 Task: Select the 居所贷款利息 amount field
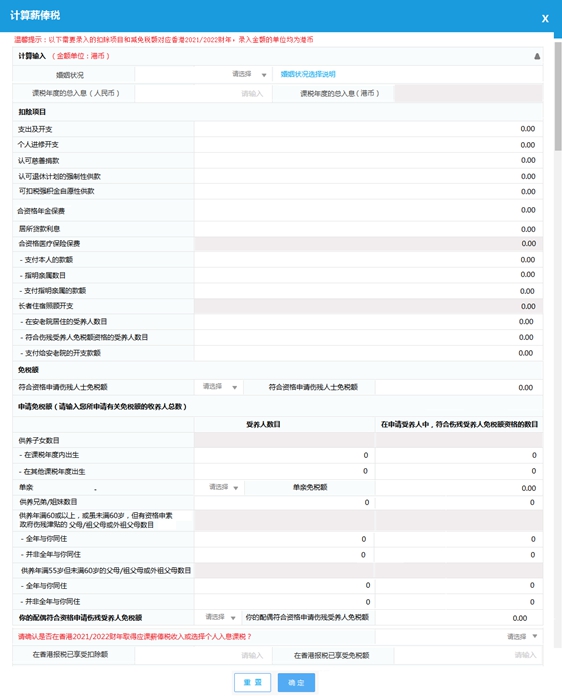(368, 229)
